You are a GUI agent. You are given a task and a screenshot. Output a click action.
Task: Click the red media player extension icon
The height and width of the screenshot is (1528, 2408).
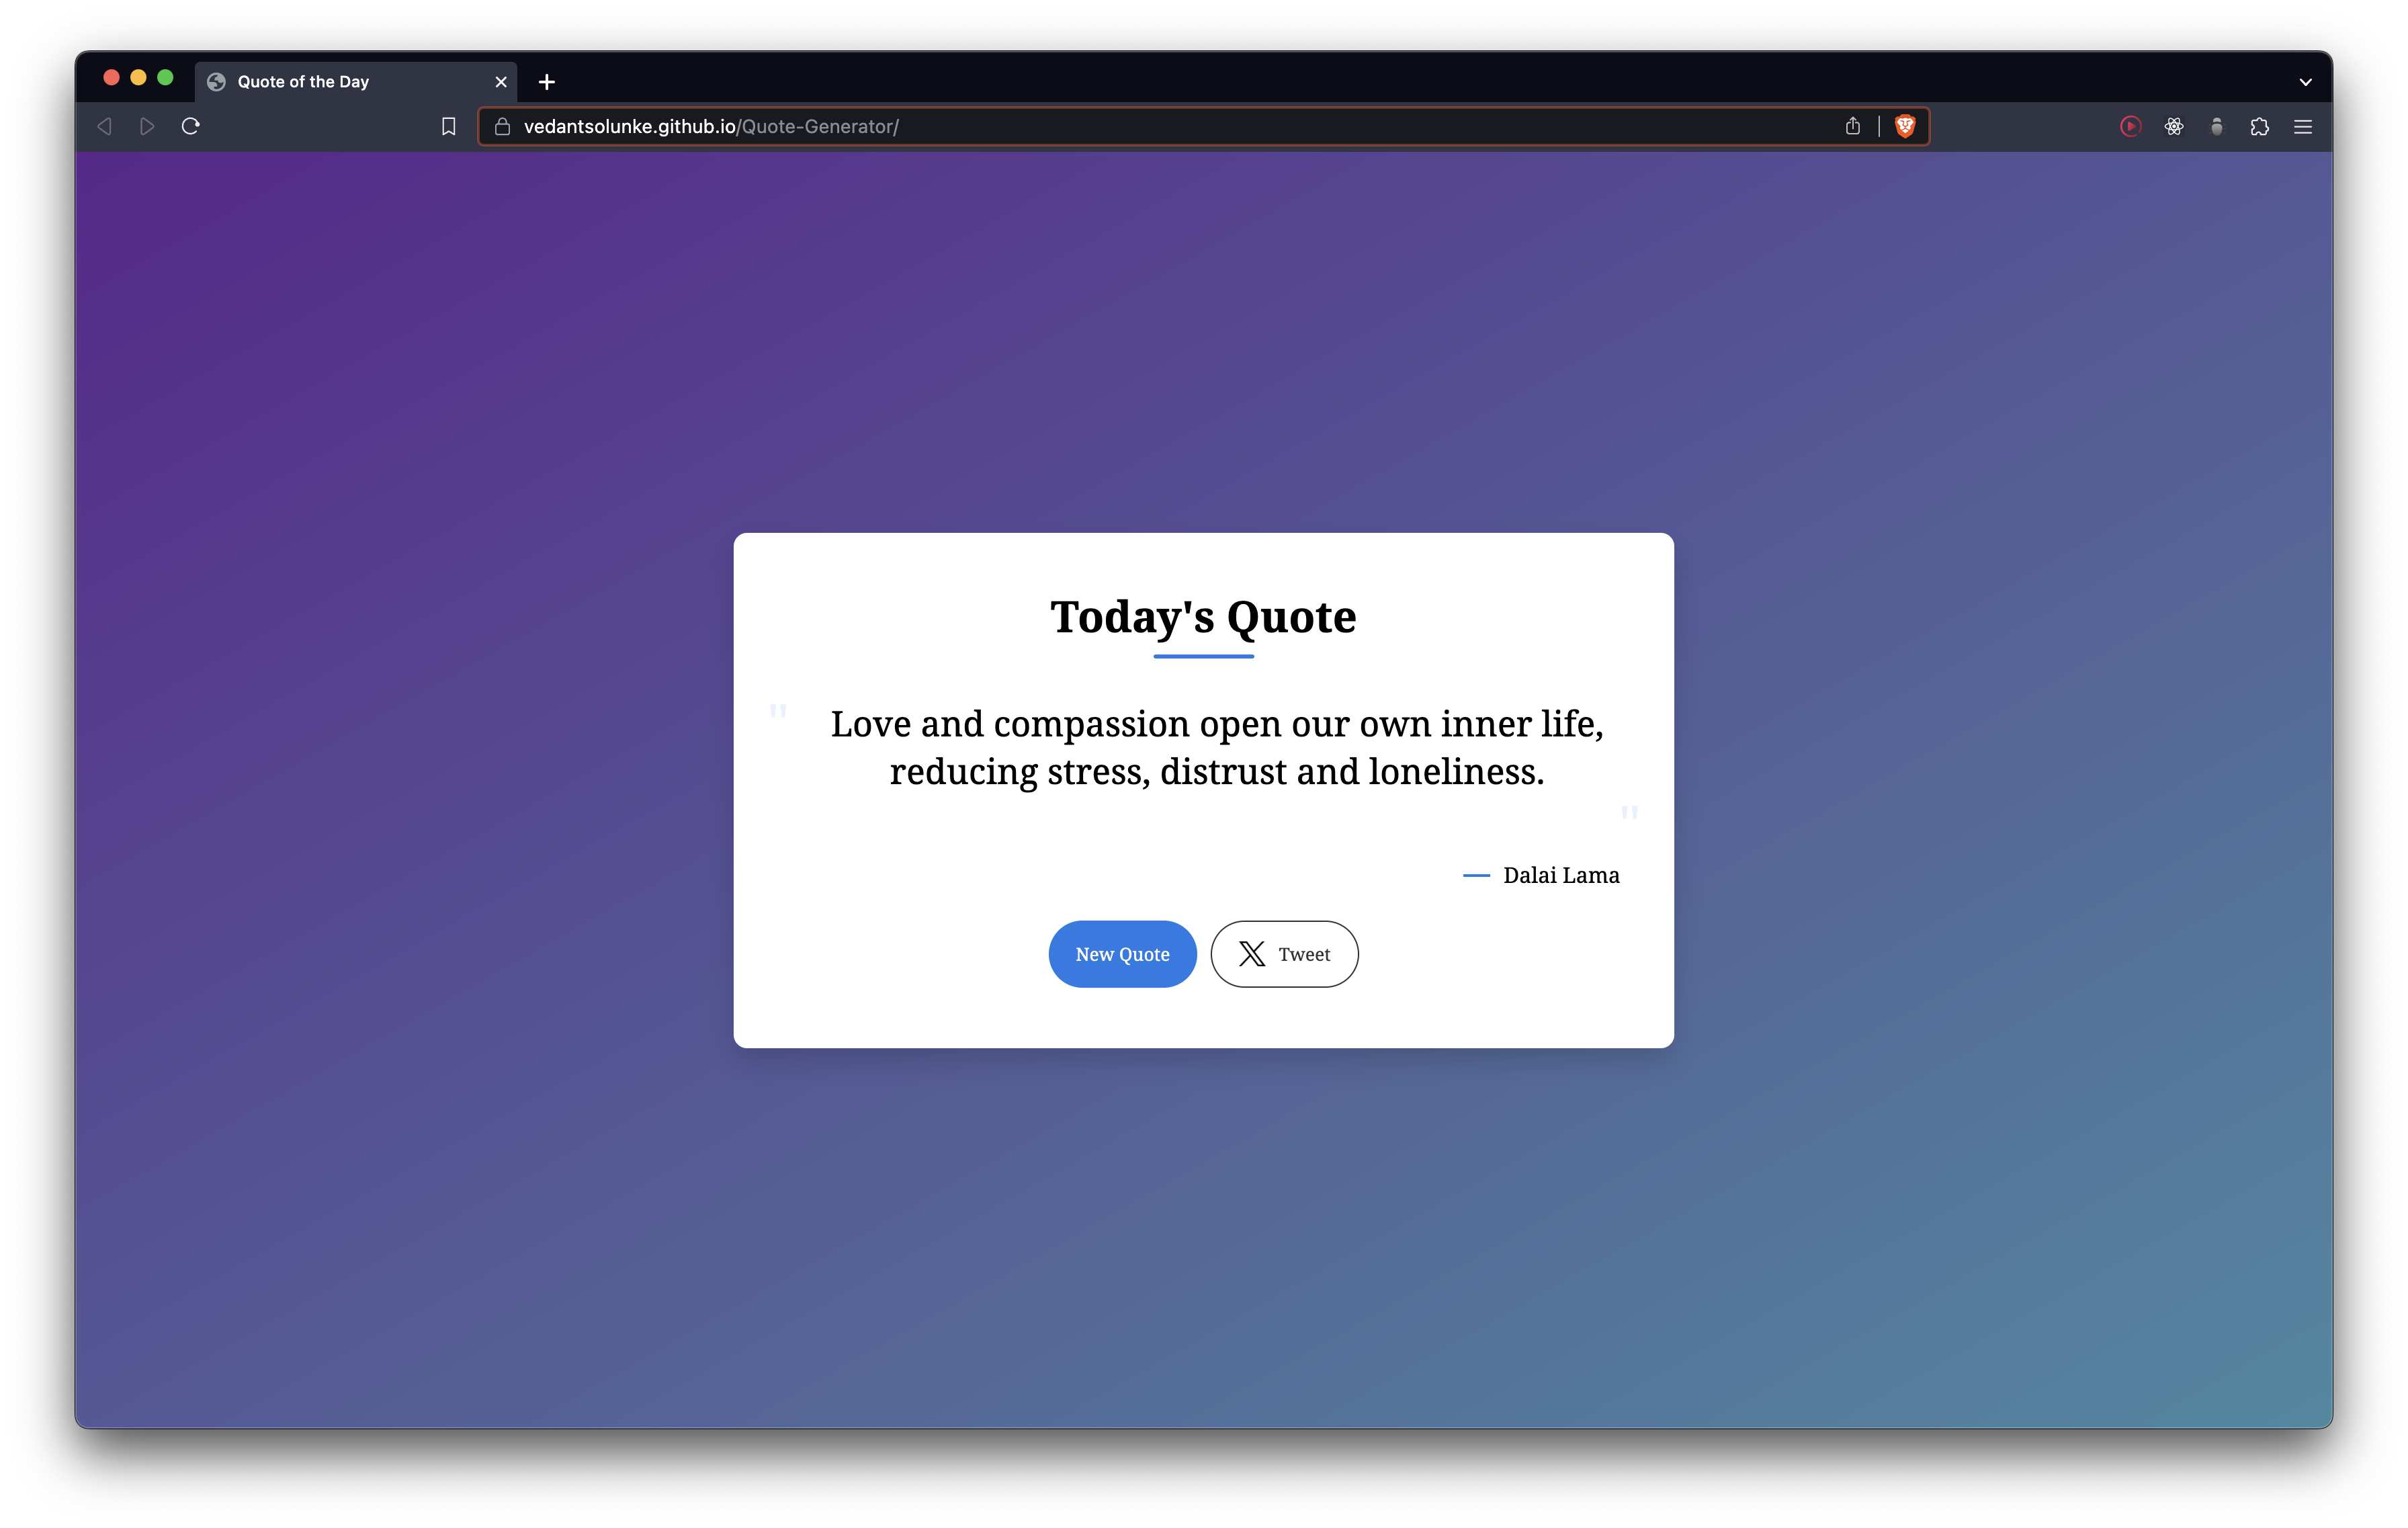(2130, 126)
